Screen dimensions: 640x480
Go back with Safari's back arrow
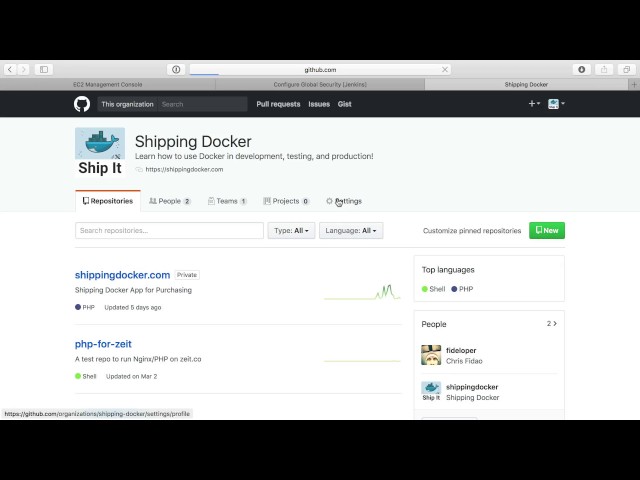tap(10, 69)
